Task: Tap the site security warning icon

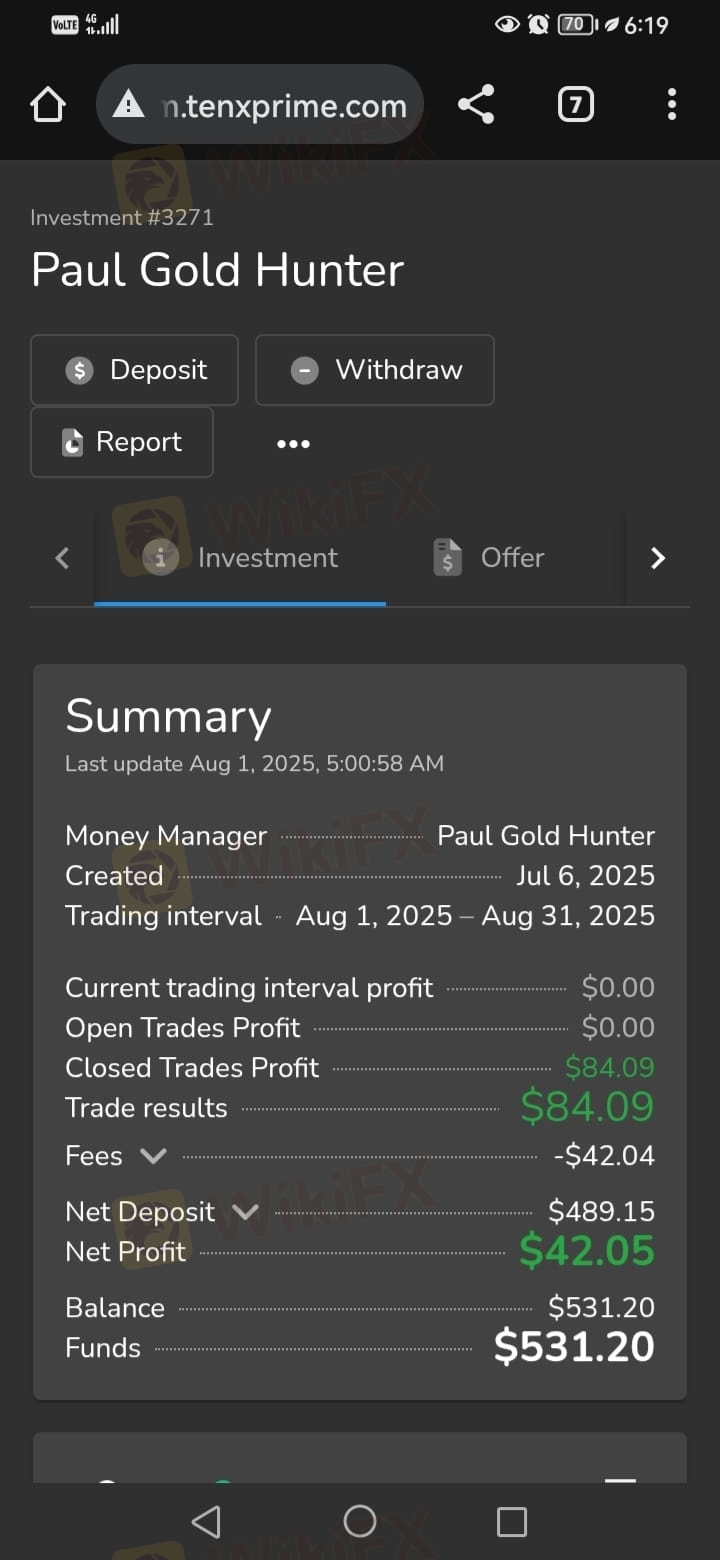Action: (129, 104)
